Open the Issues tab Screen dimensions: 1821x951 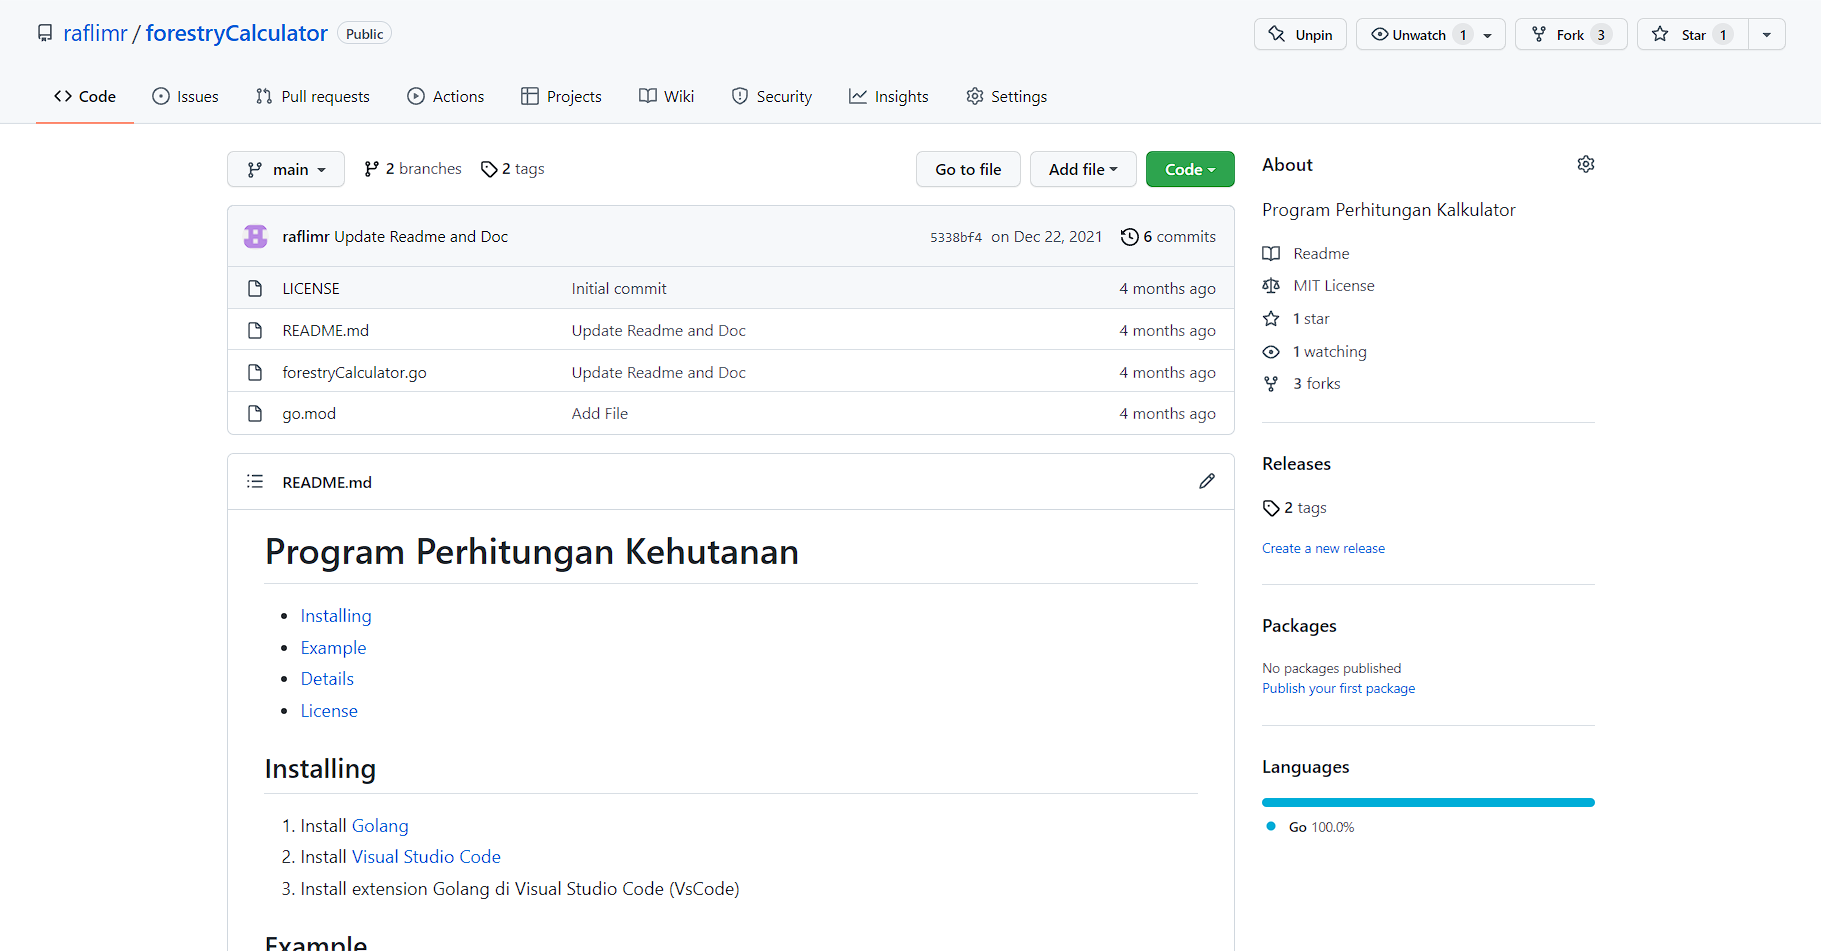[185, 96]
